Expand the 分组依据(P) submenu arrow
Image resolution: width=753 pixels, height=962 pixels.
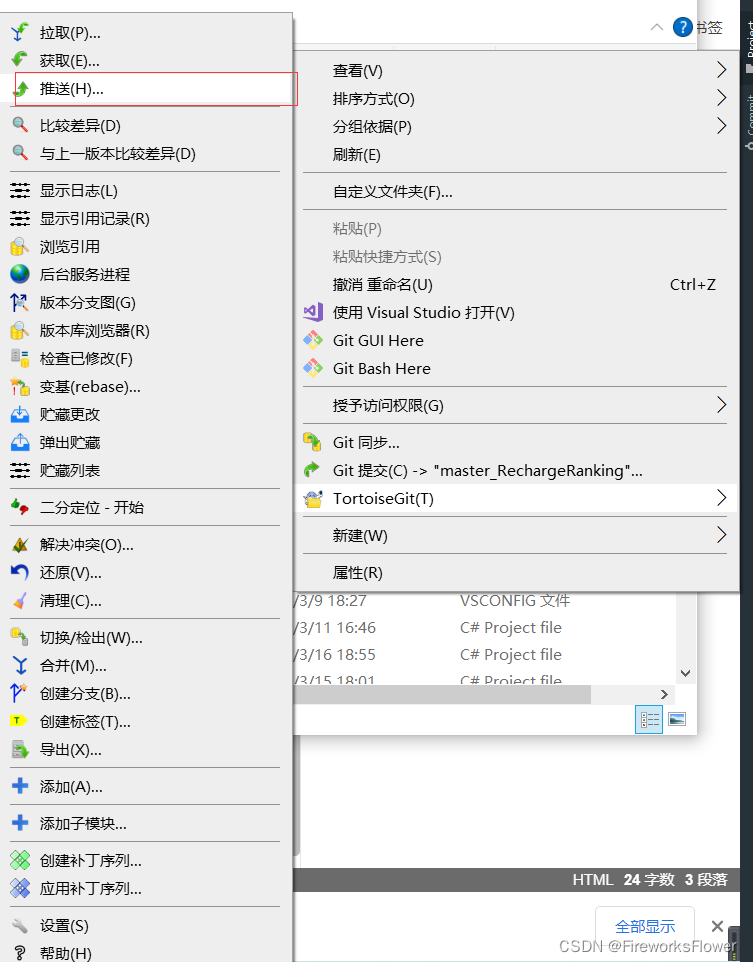click(x=721, y=126)
